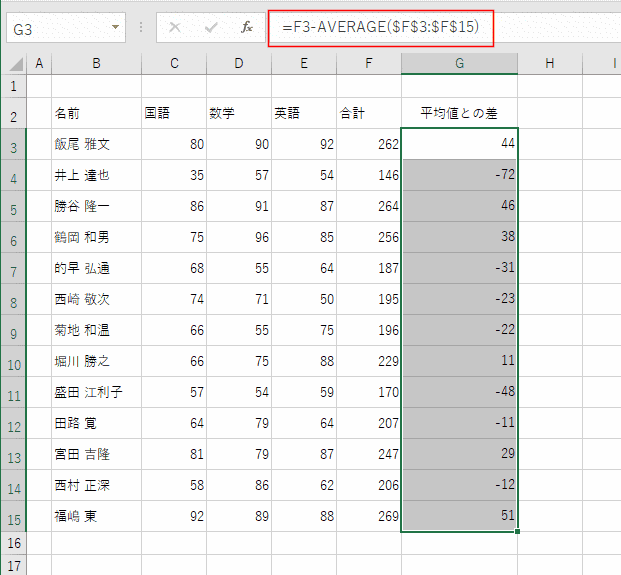The width and height of the screenshot is (621, 575).
Task: Select row 3 header
Action: [15, 144]
